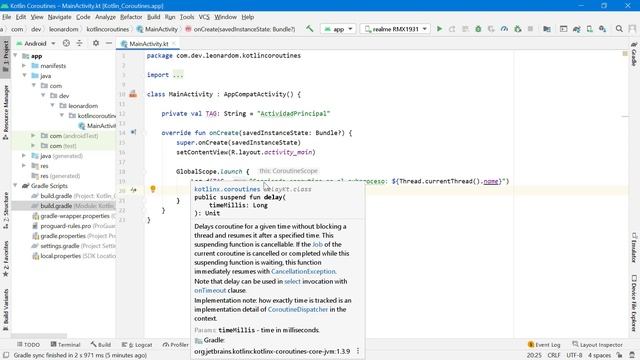
Task: Click the Run with Coverage icon
Action: pos(491,29)
